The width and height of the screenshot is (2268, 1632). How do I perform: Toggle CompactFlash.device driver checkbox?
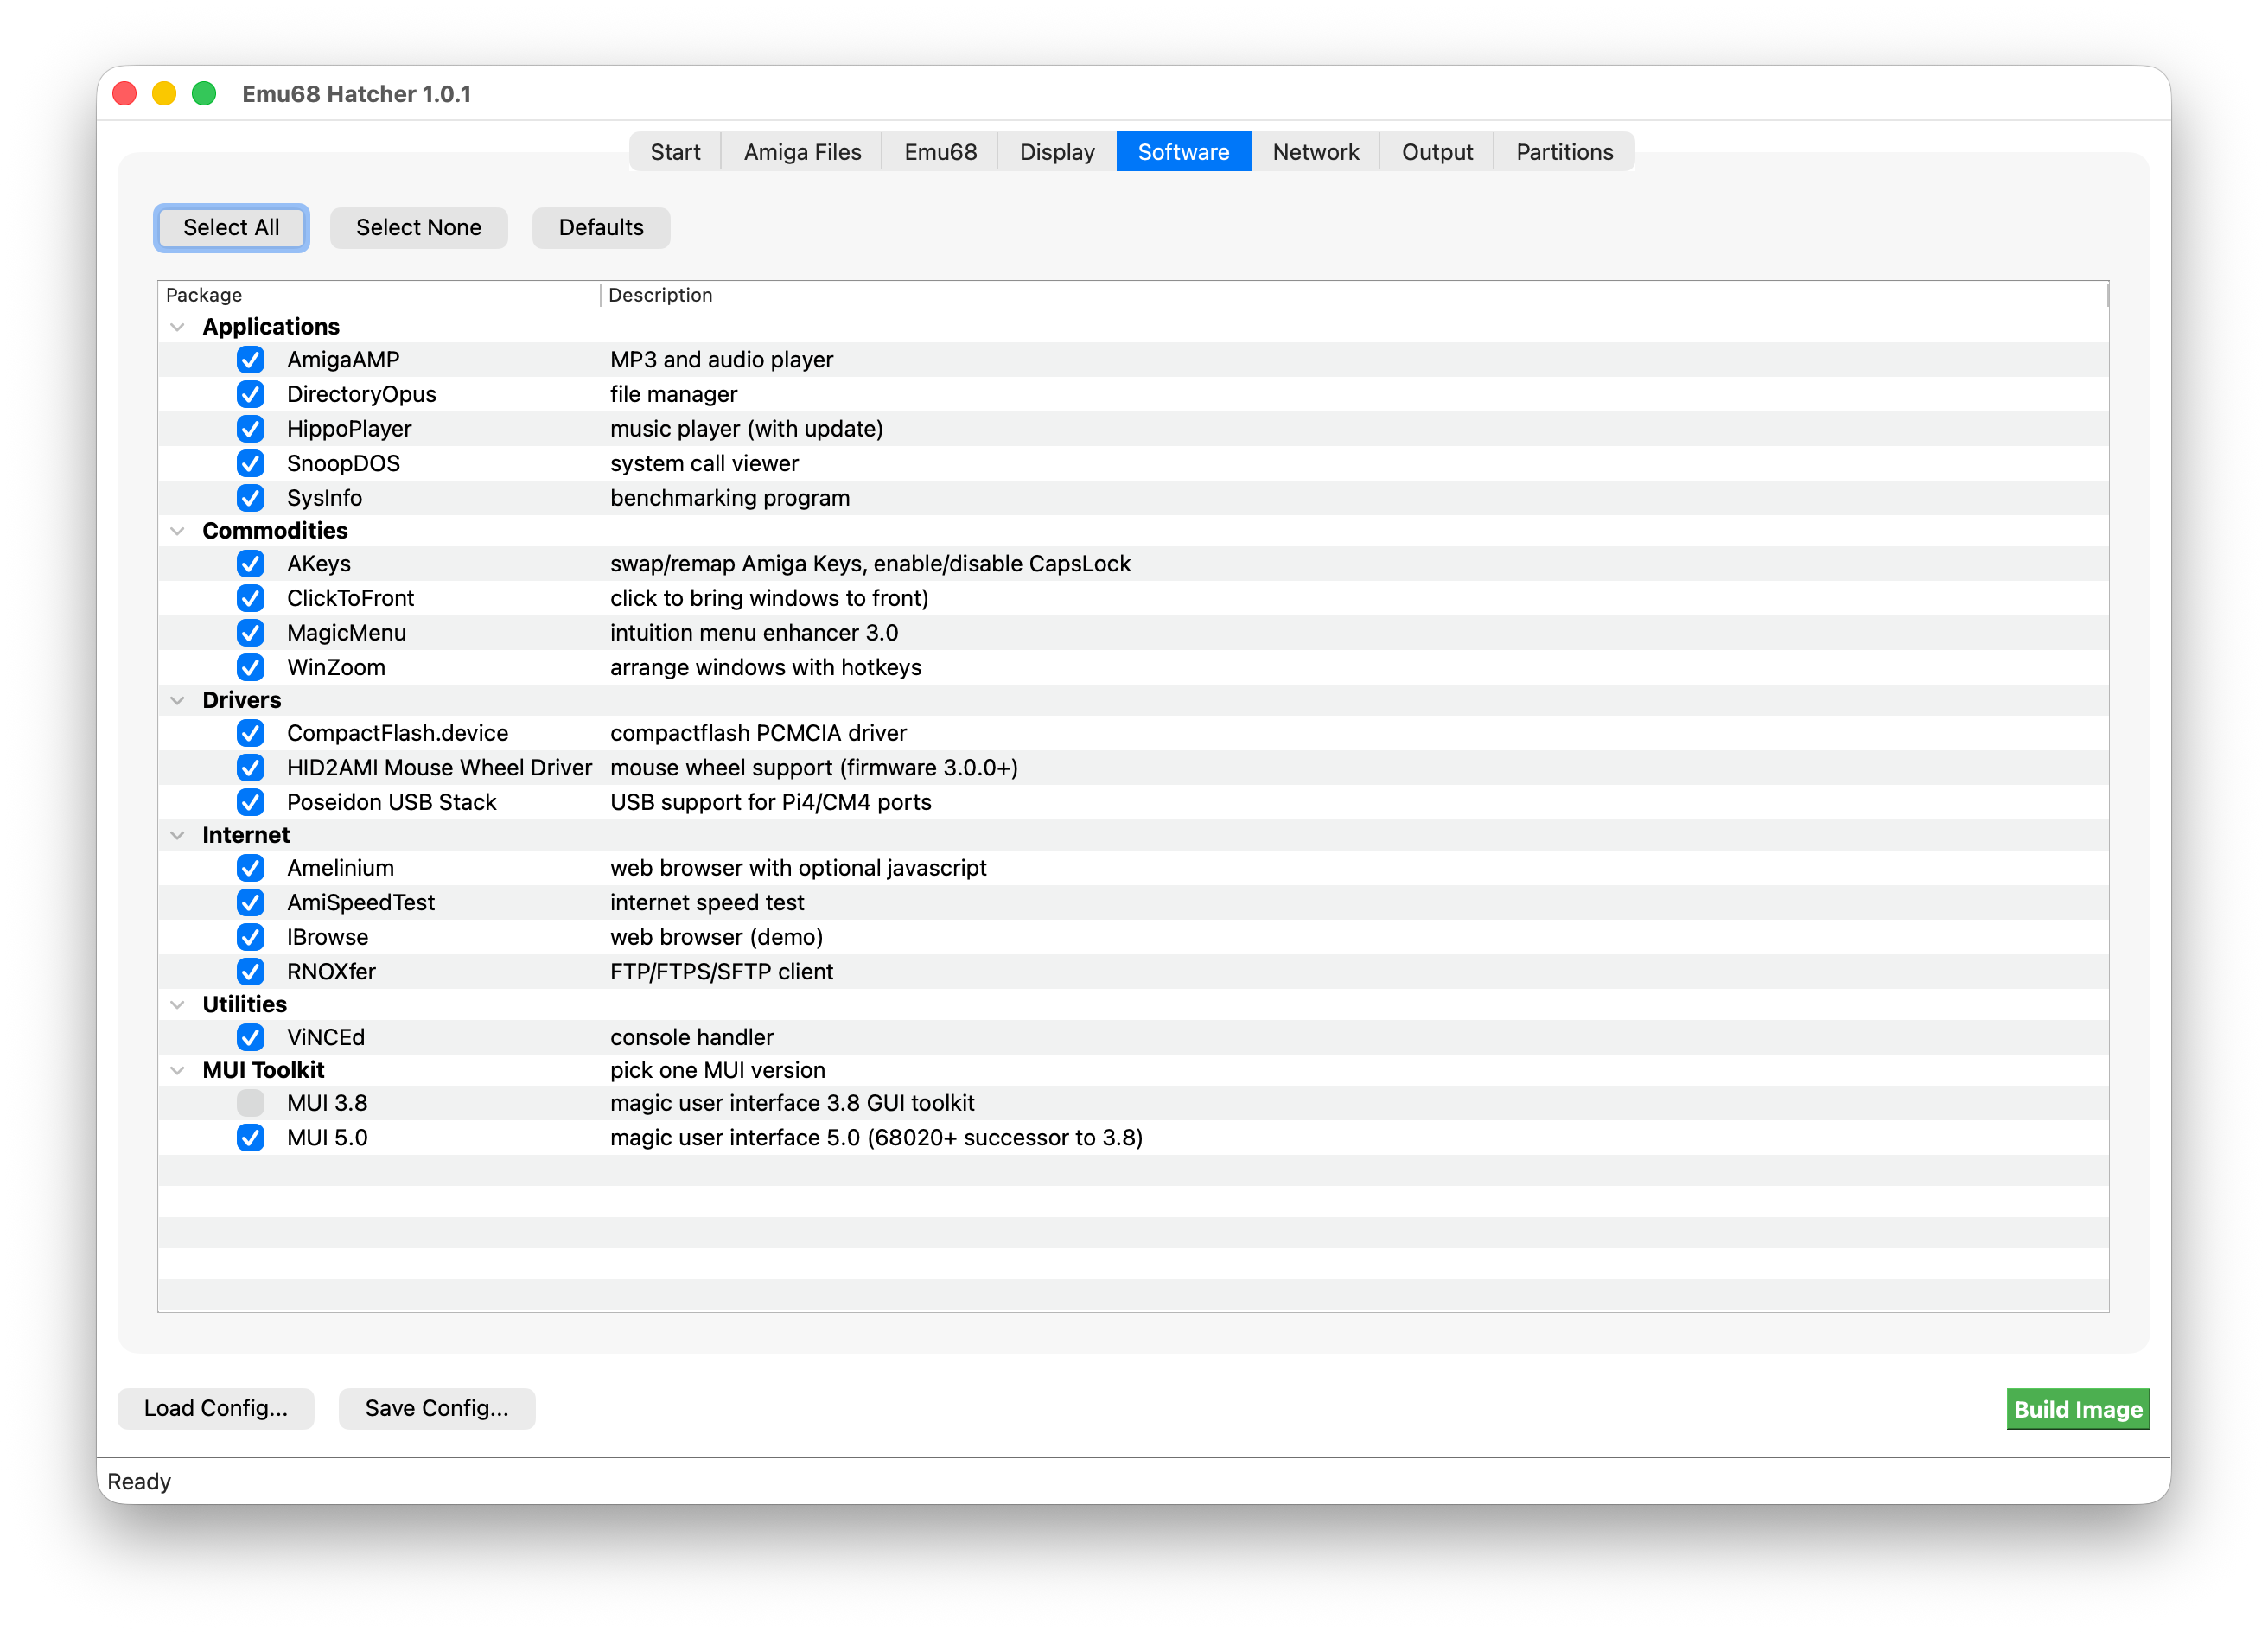point(250,733)
